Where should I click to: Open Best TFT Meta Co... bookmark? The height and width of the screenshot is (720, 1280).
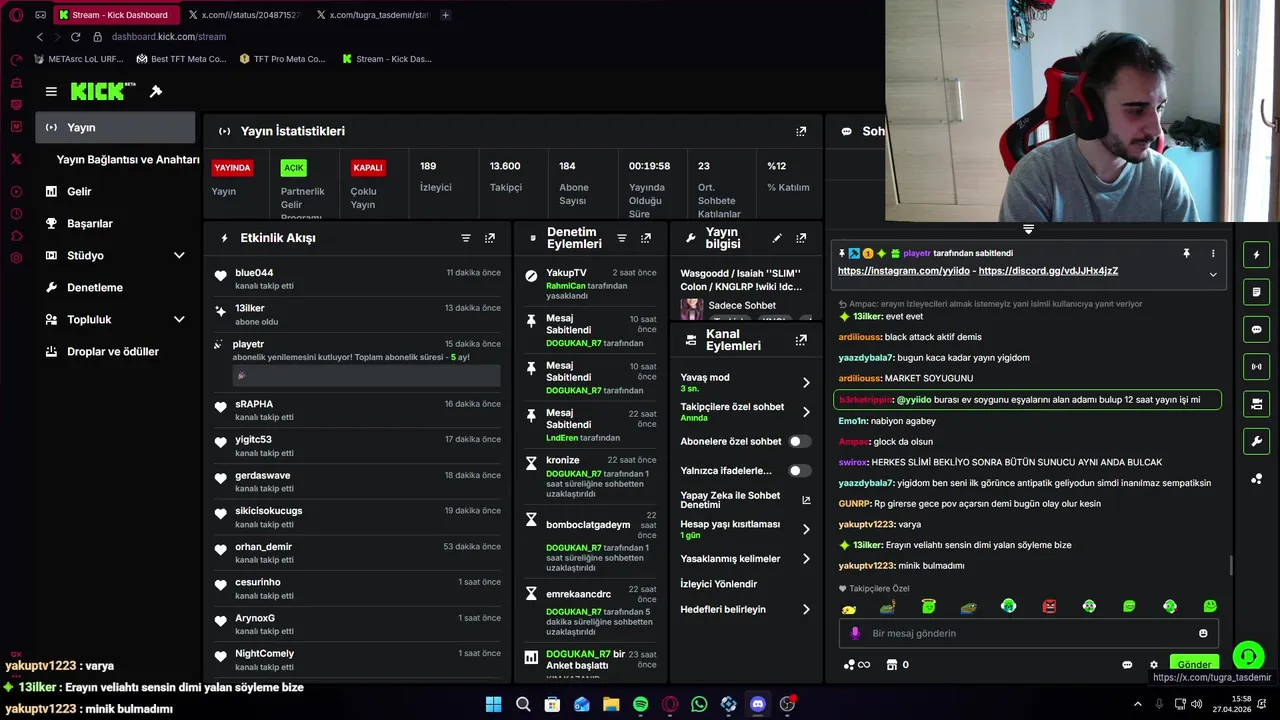click(181, 59)
